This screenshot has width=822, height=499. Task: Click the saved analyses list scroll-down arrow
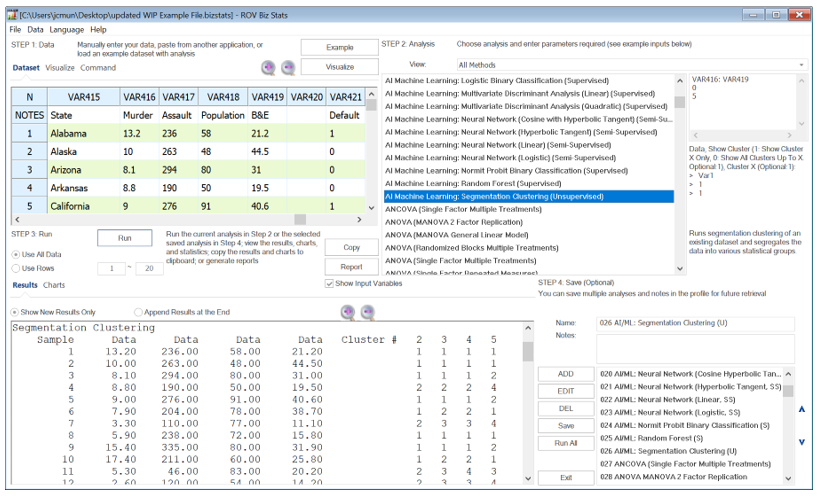pos(788,478)
